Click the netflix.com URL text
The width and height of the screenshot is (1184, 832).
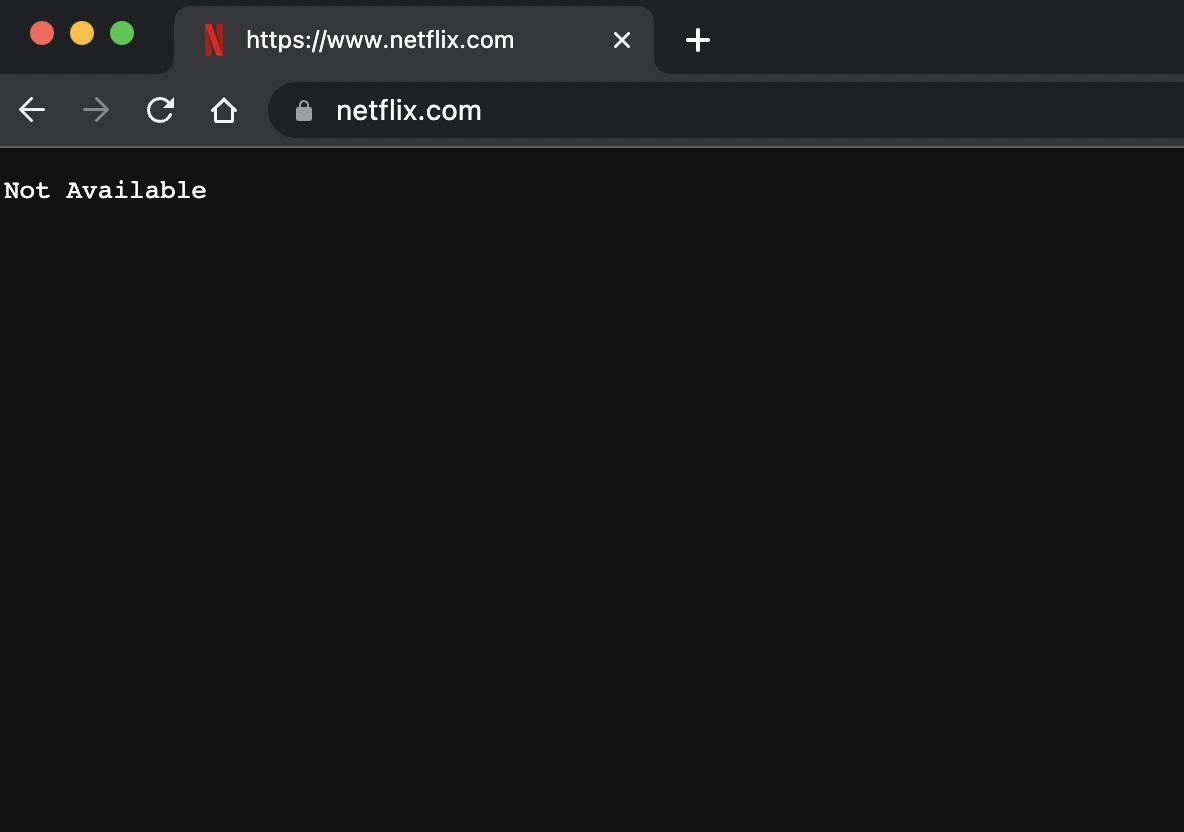coord(408,111)
